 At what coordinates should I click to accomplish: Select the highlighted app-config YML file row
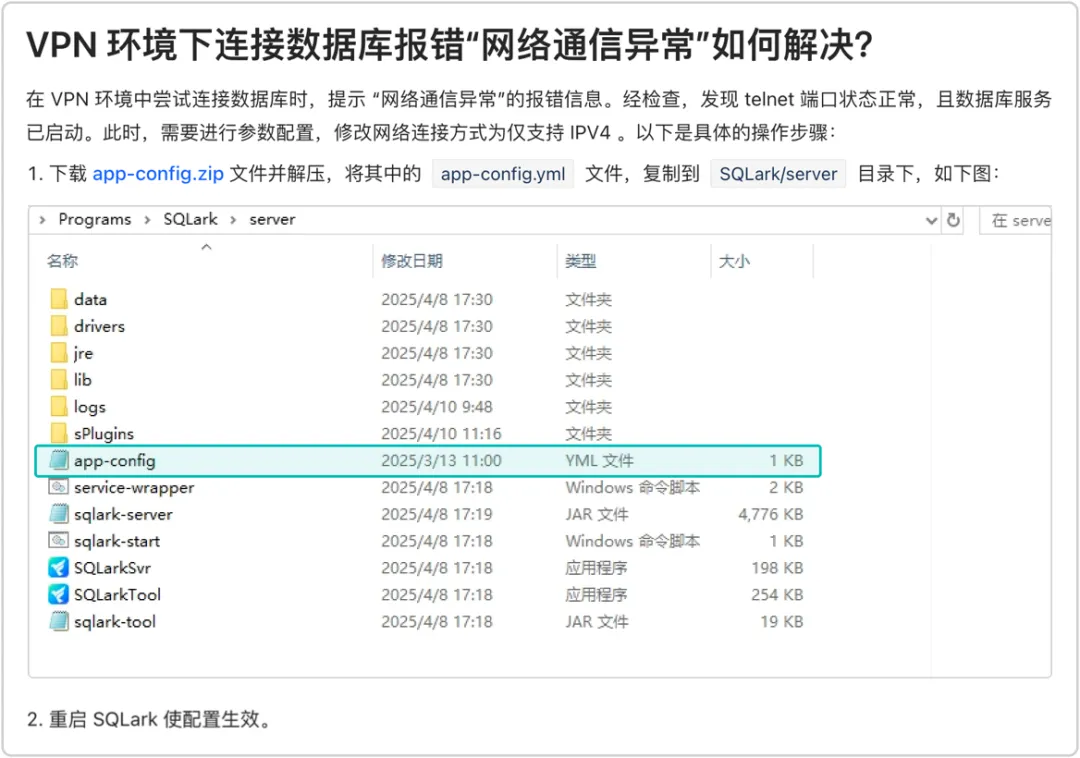point(428,461)
